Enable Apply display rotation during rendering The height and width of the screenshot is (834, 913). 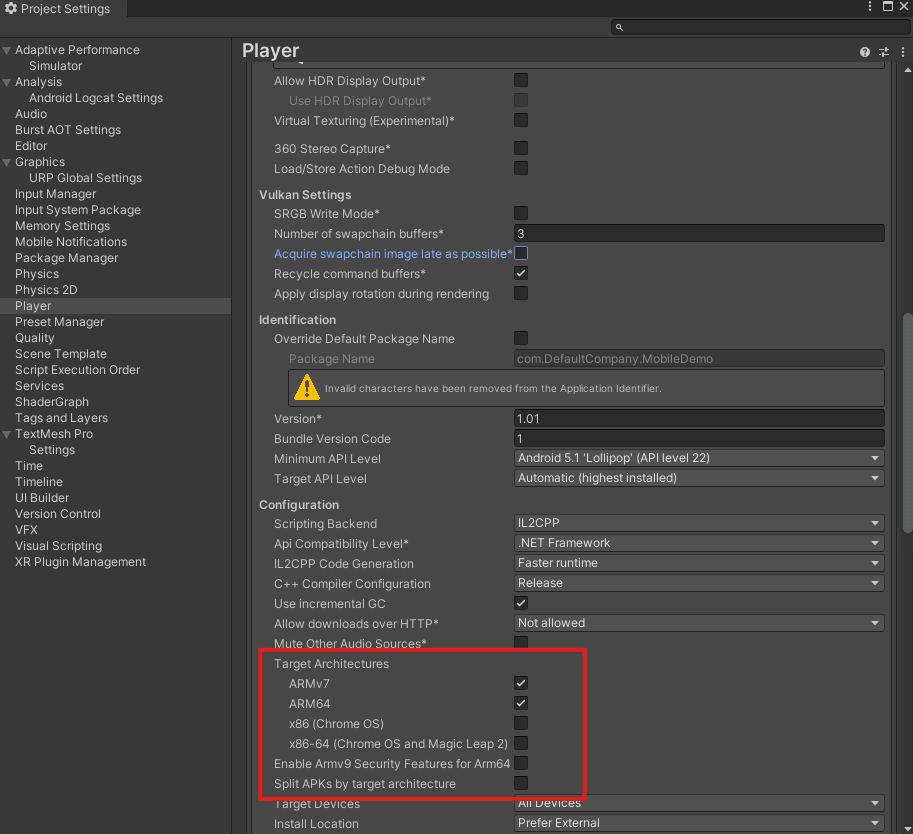(521, 293)
